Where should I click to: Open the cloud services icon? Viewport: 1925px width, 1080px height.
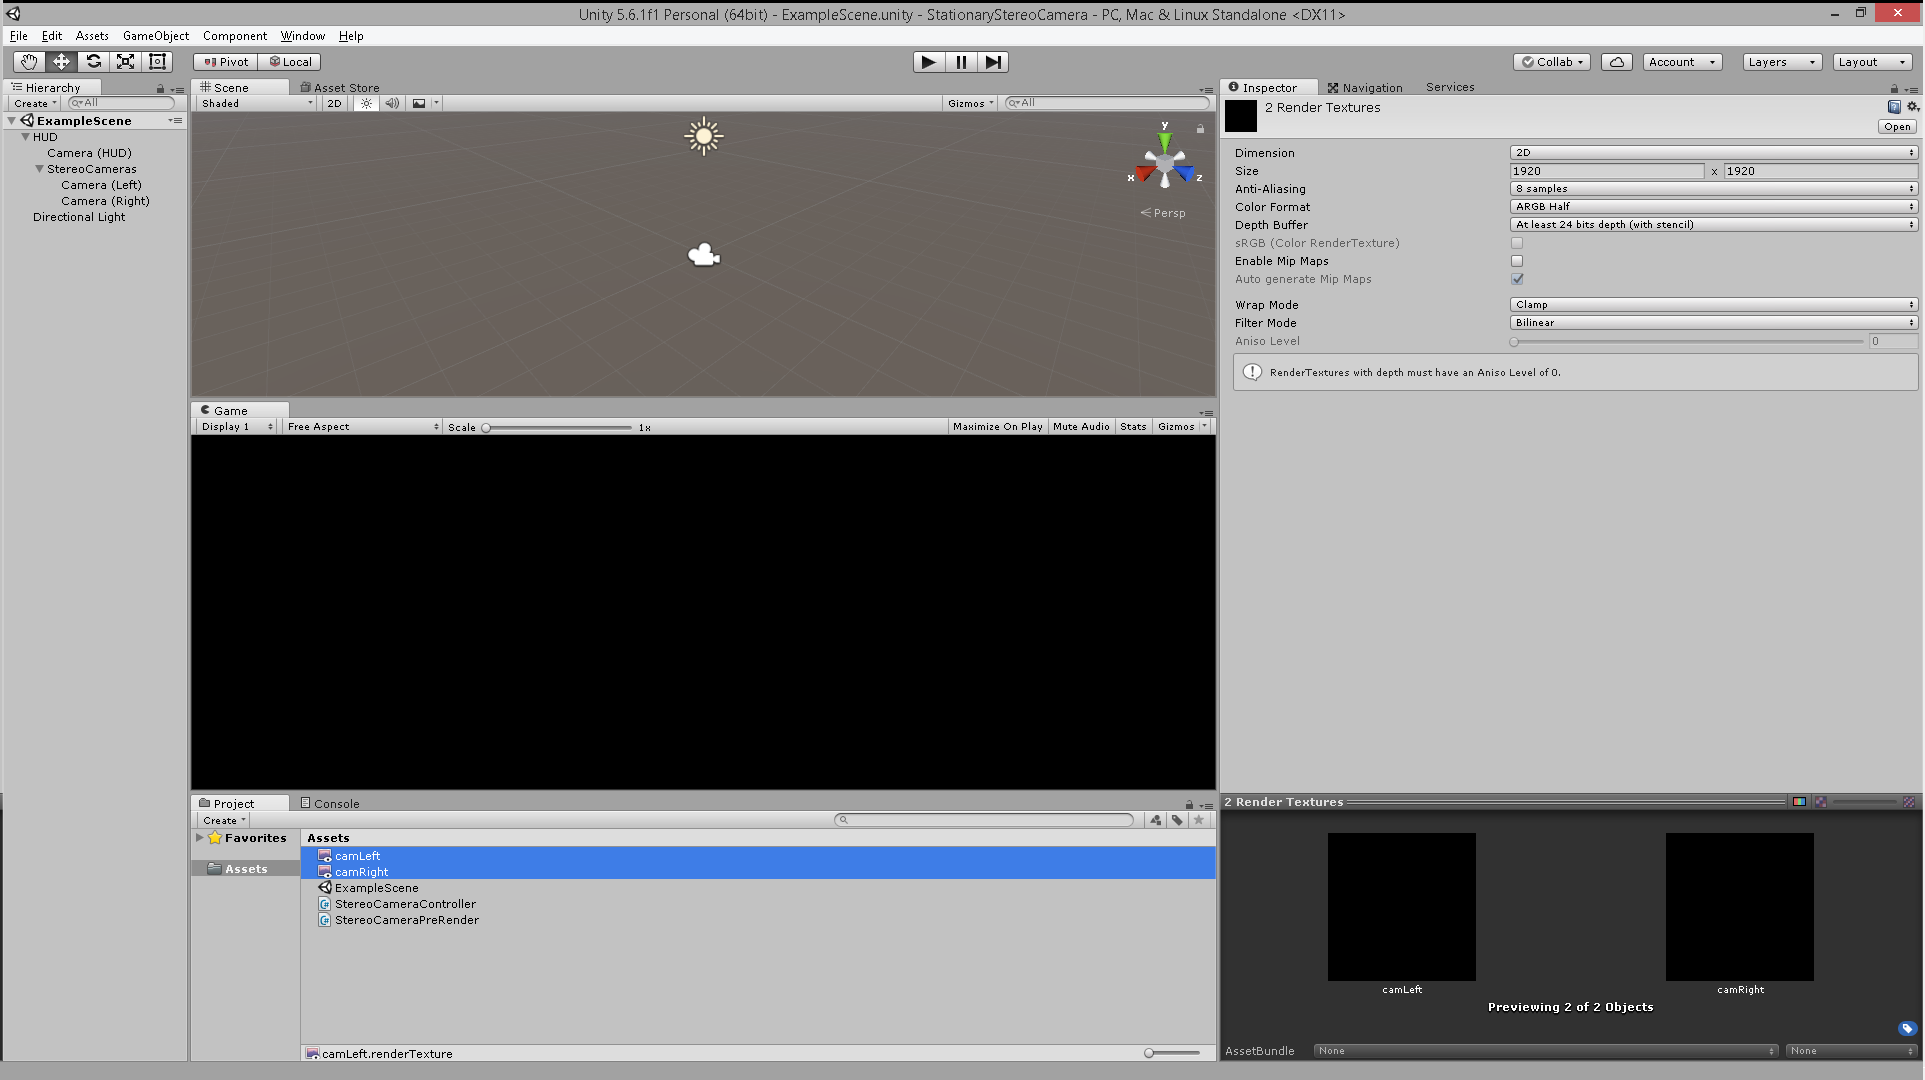point(1616,62)
